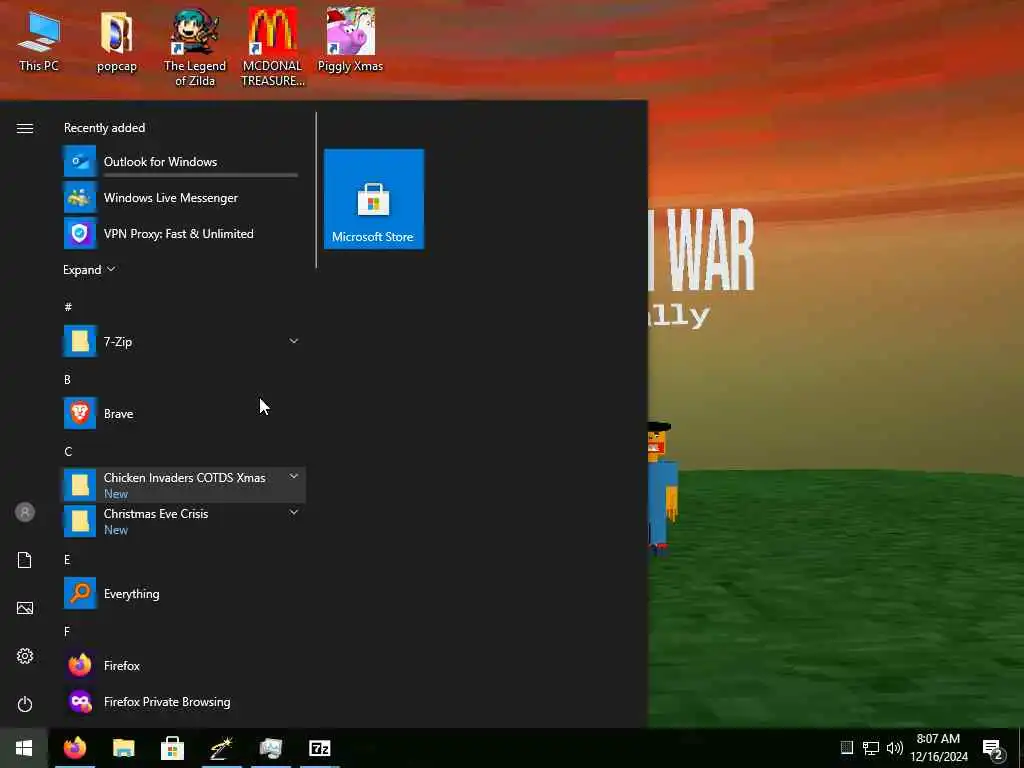Click the Start menu hamburger icon
1024x768 pixels.
tap(25, 128)
